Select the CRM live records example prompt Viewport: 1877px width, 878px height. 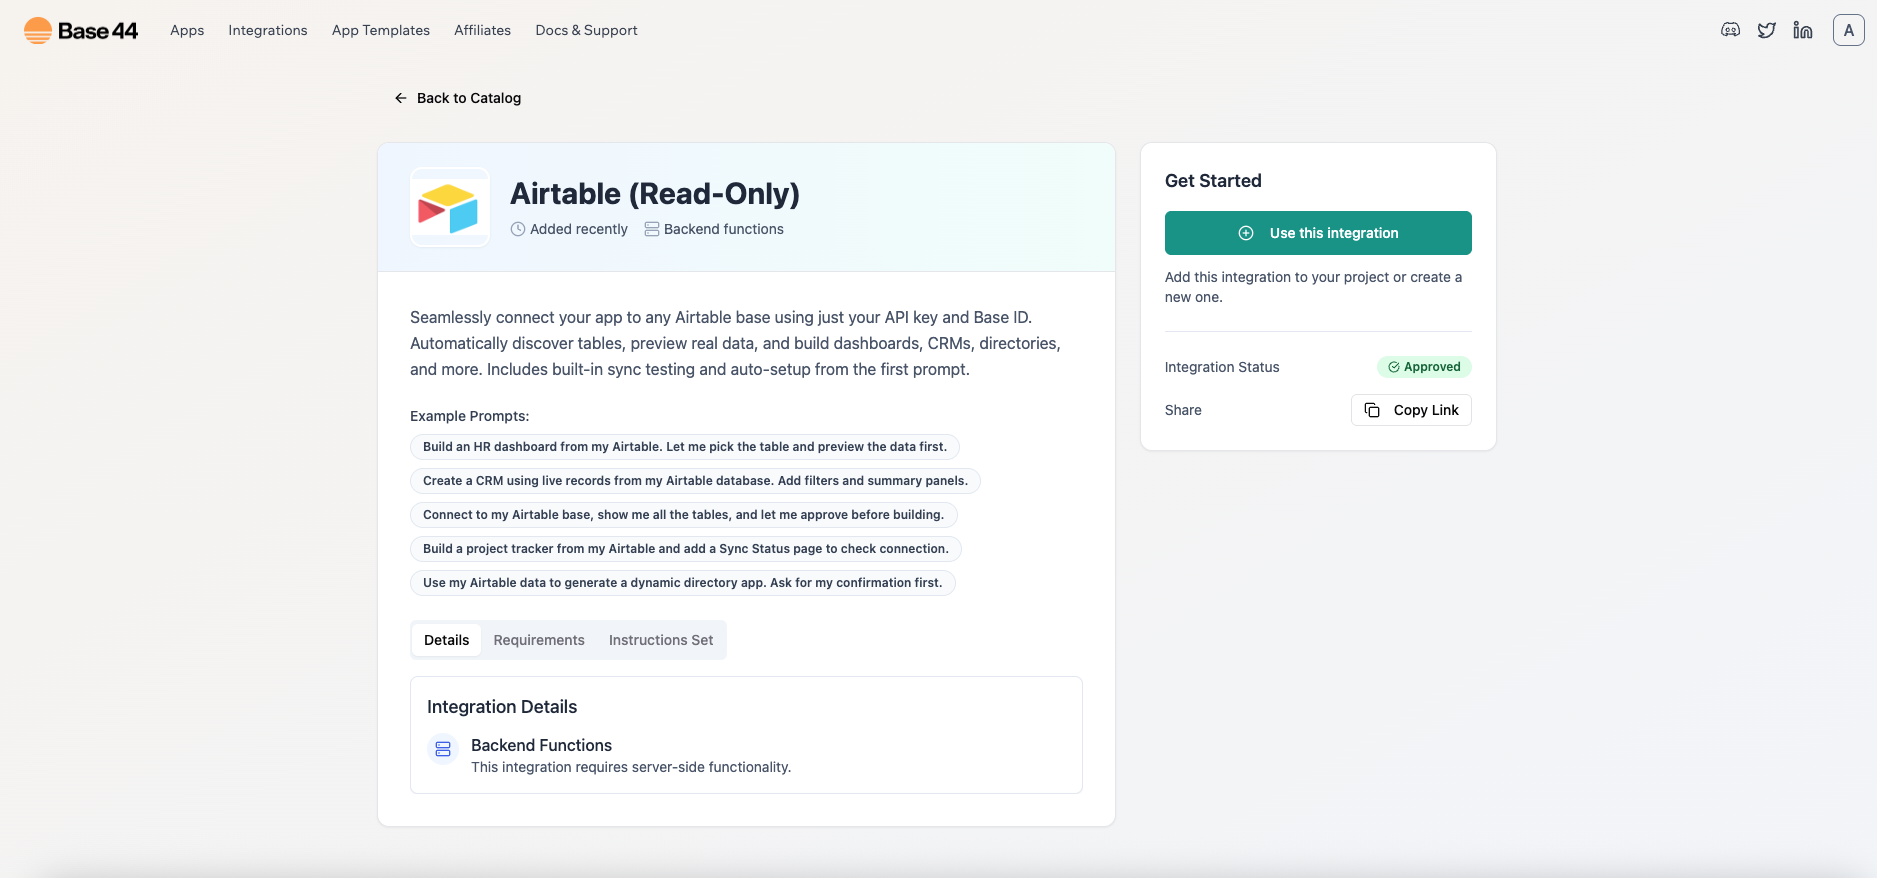tap(695, 481)
